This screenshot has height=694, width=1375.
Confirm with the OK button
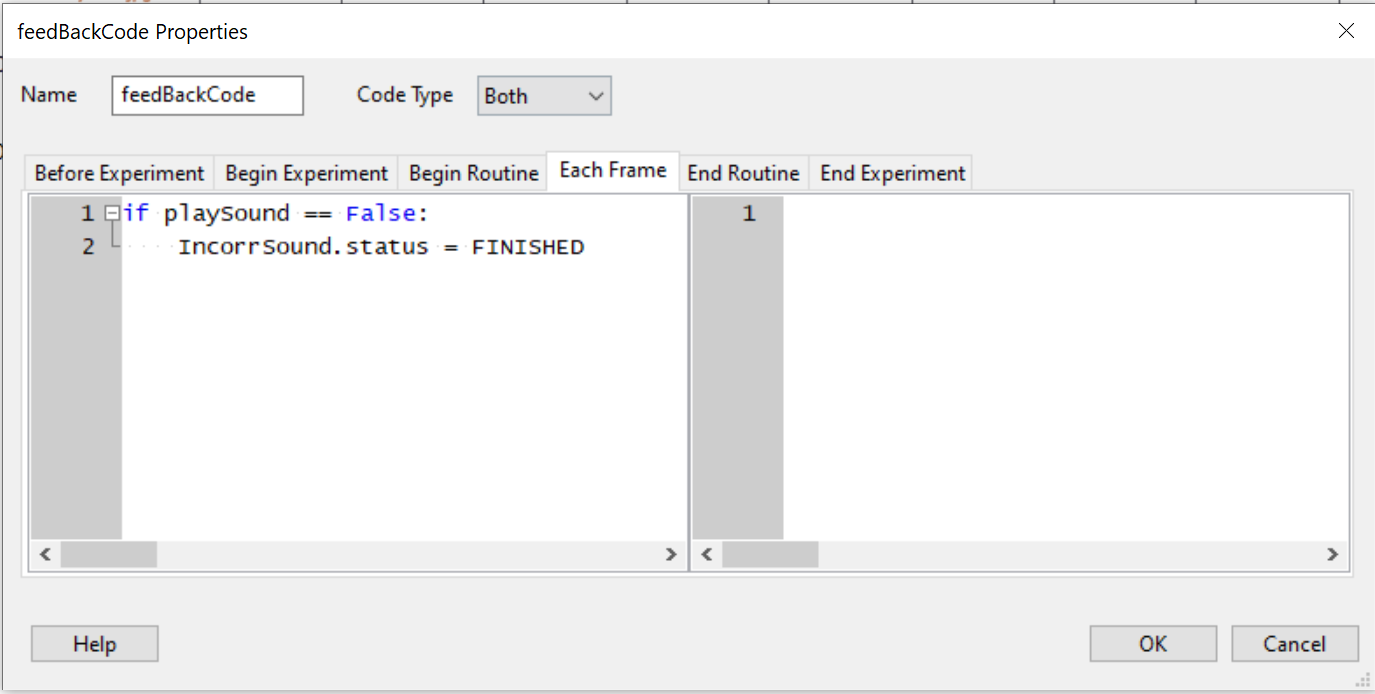1152,644
